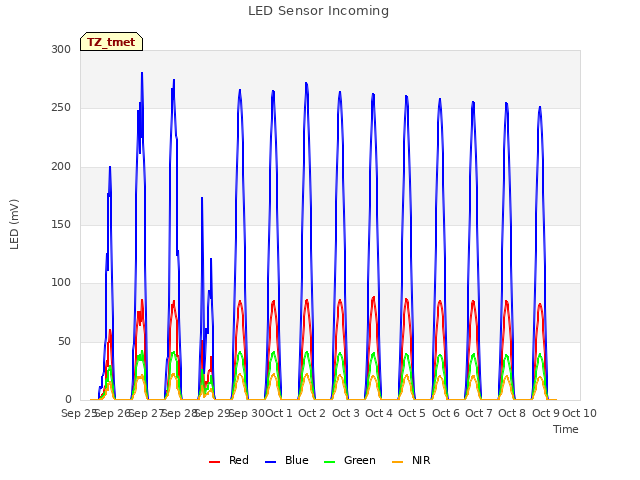Click the Sep 30 x-axis tick label
Screen dimensions: 640x480
(x=247, y=413)
